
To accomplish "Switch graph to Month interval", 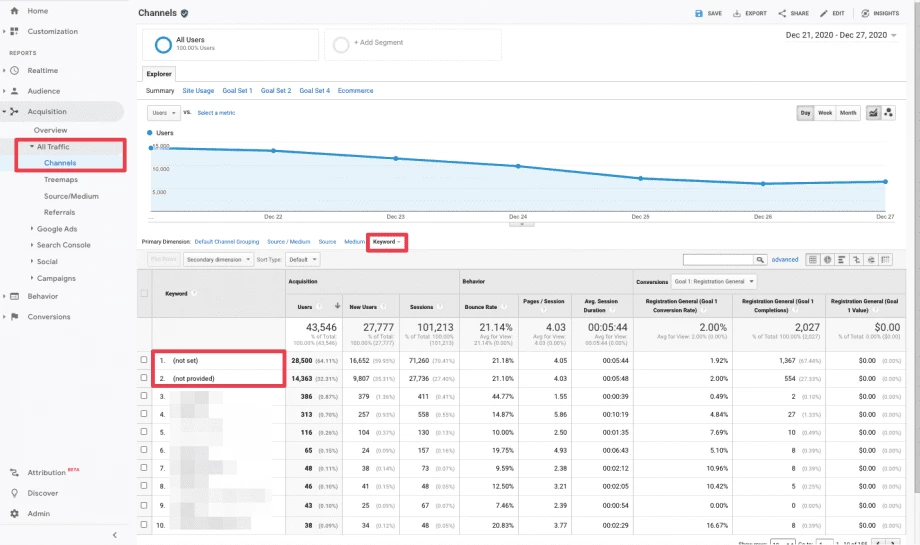I will (x=848, y=113).
